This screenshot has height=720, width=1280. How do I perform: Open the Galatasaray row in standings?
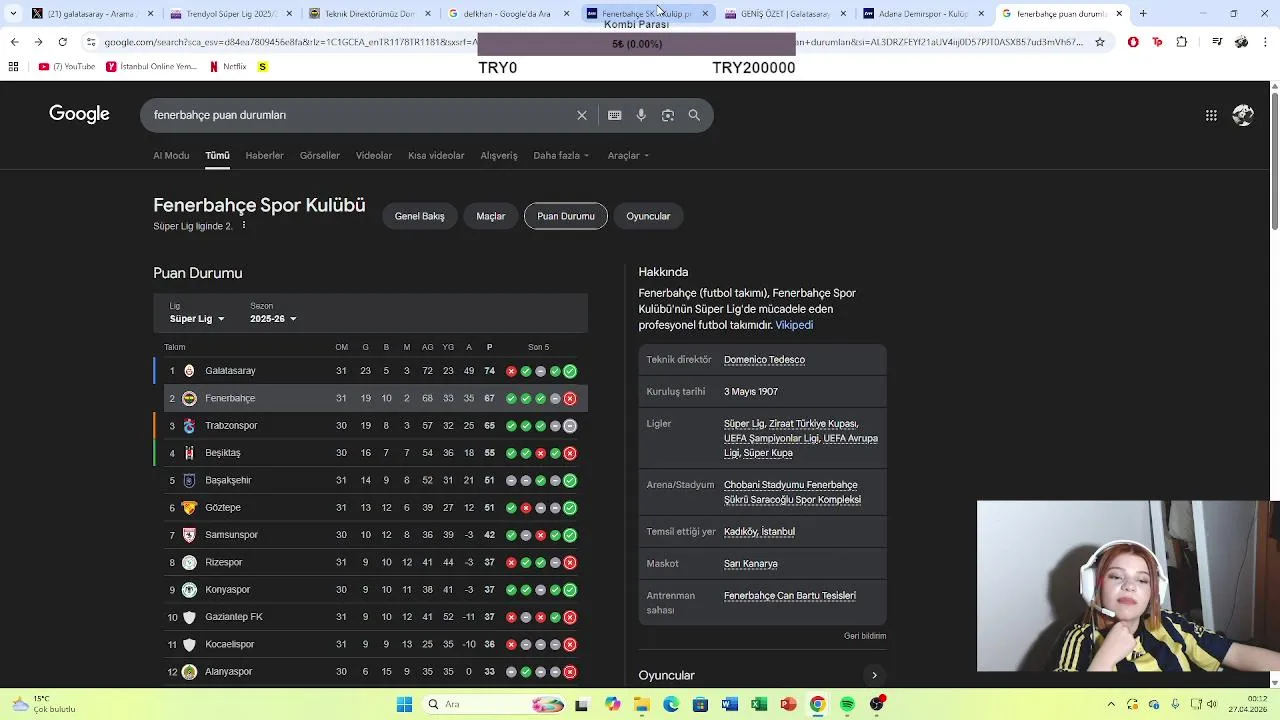click(x=370, y=371)
